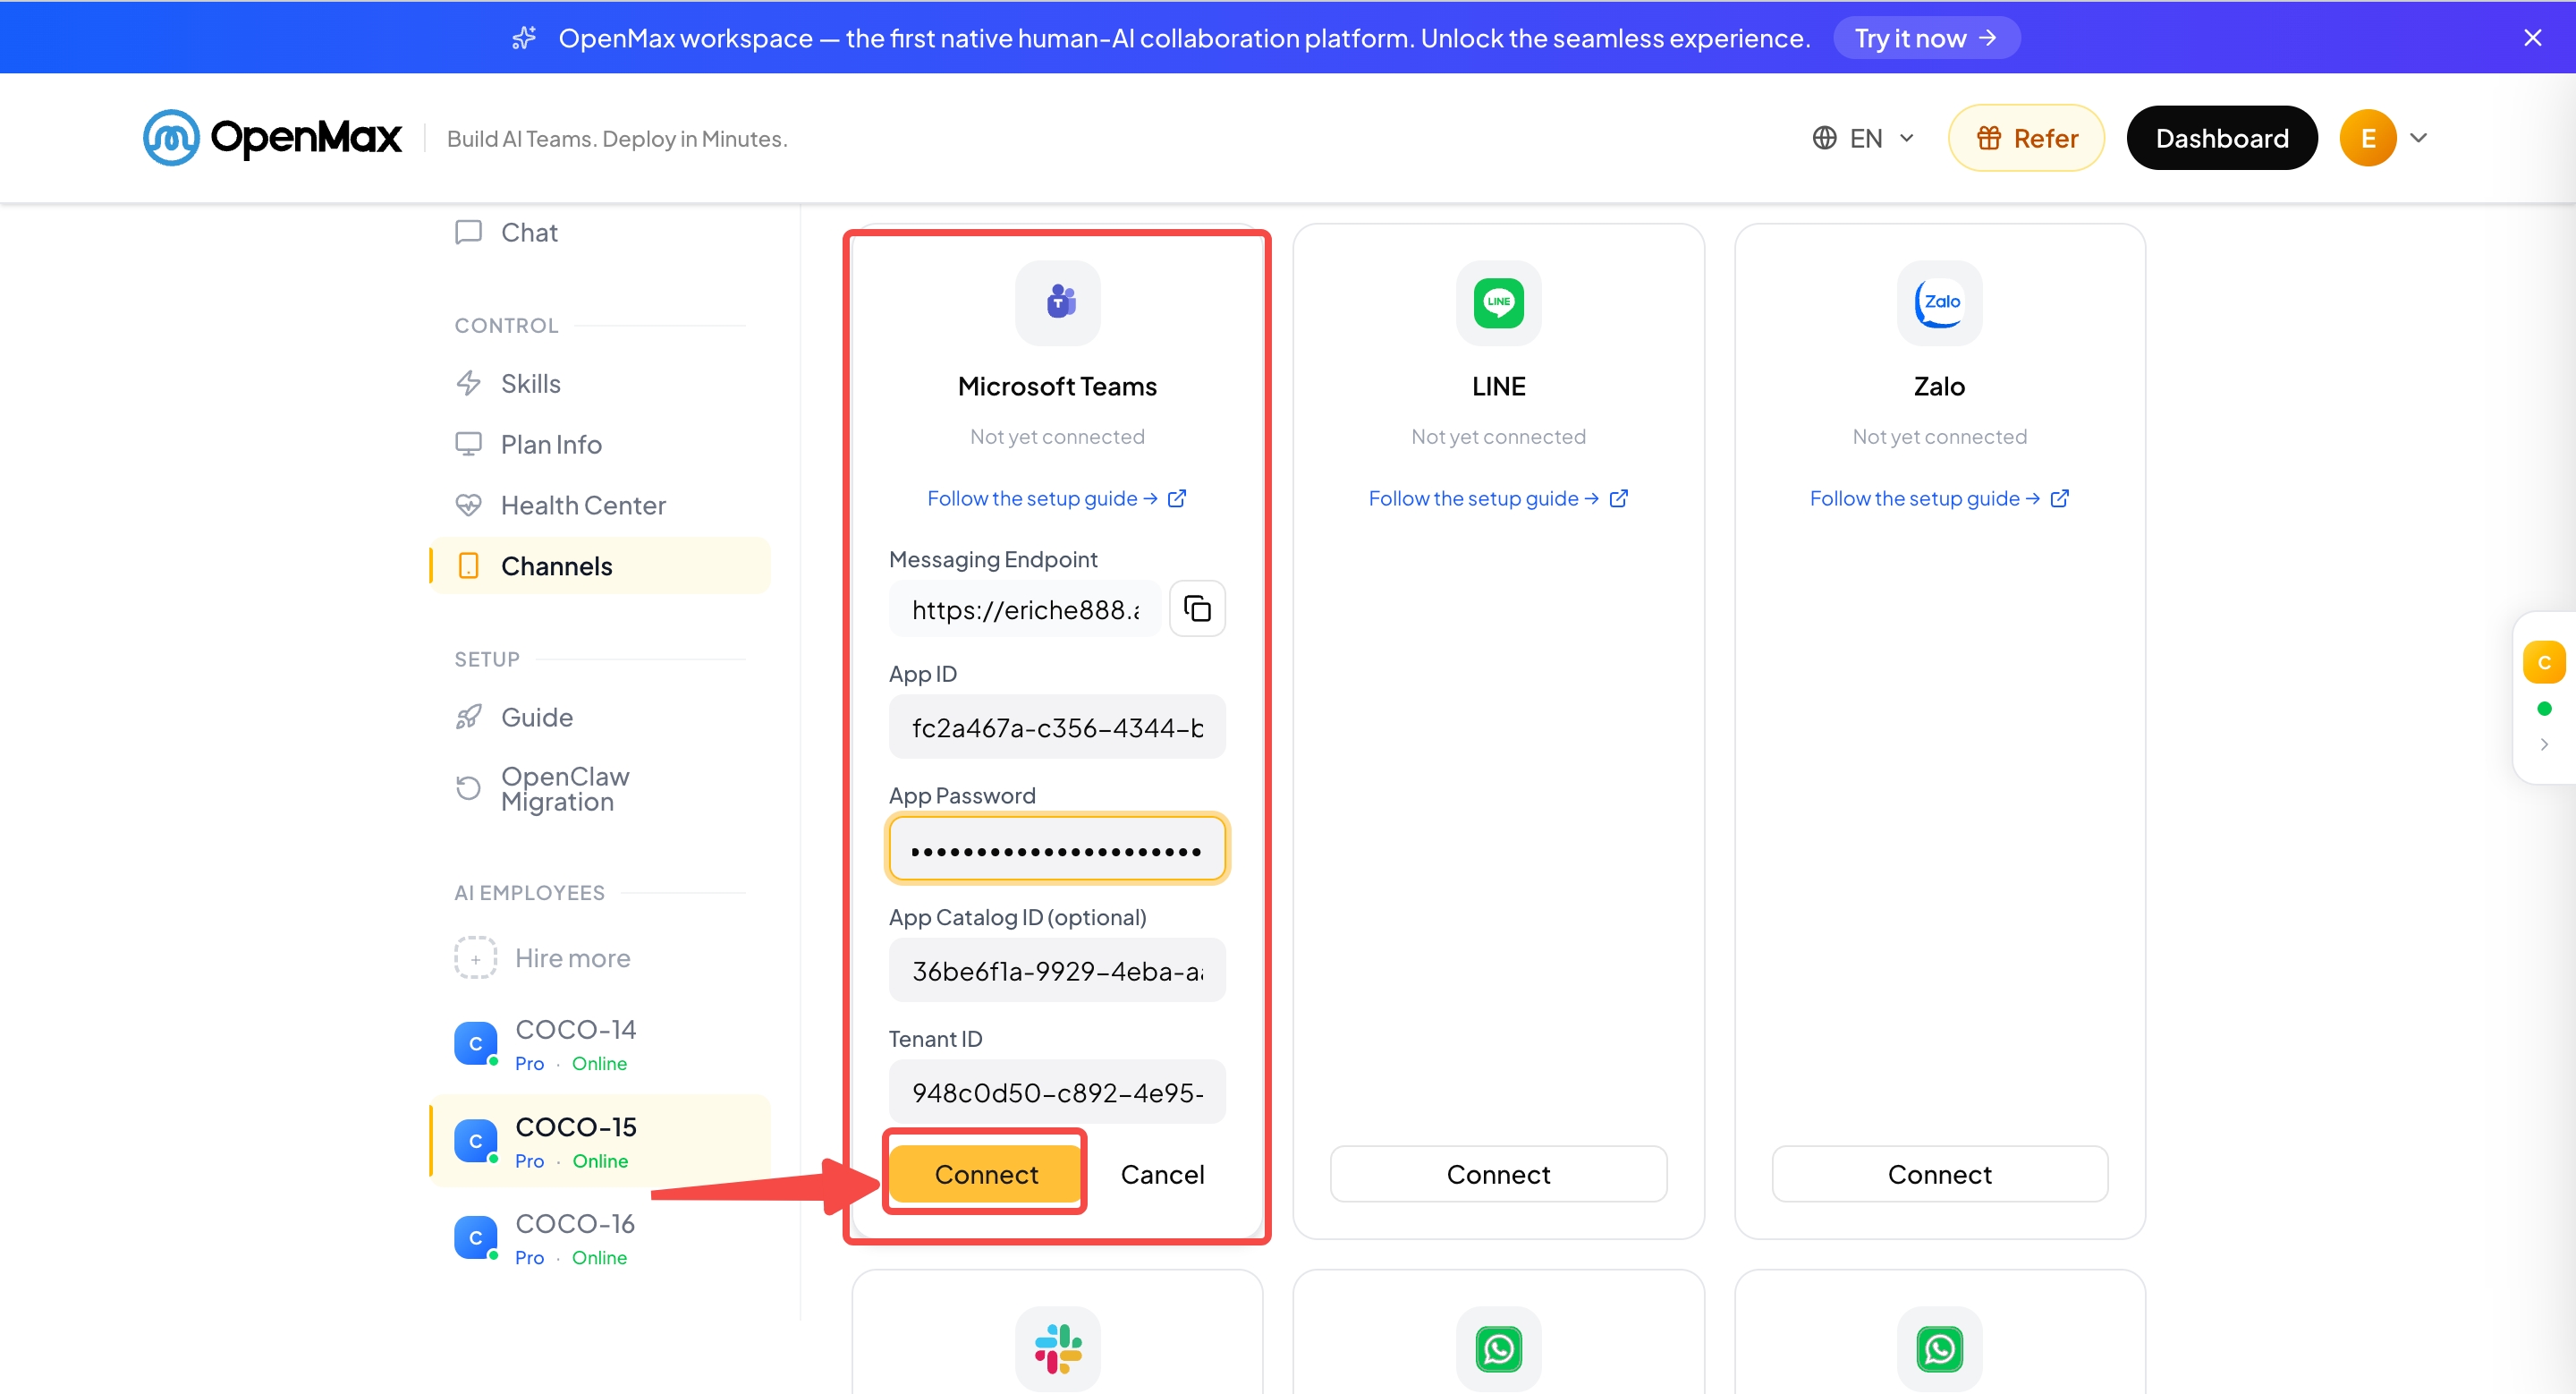Click the COCO-14 avatar icon

[475, 1043]
